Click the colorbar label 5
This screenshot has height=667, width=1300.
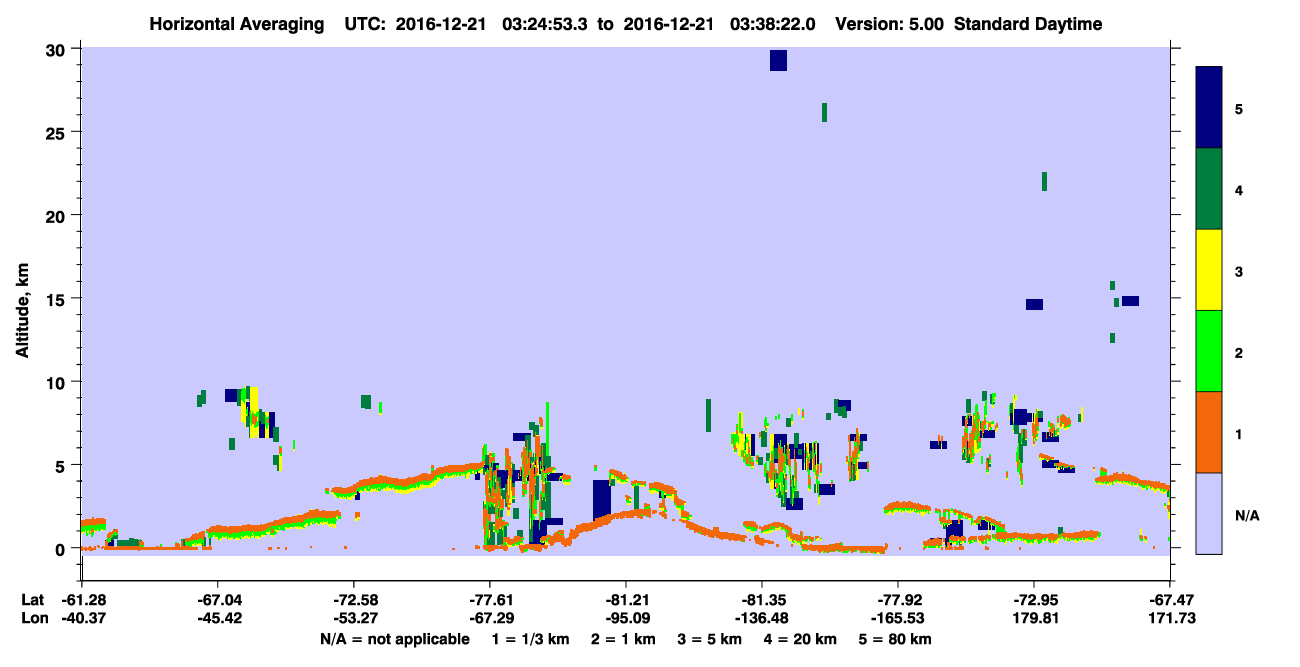[x=1239, y=109]
